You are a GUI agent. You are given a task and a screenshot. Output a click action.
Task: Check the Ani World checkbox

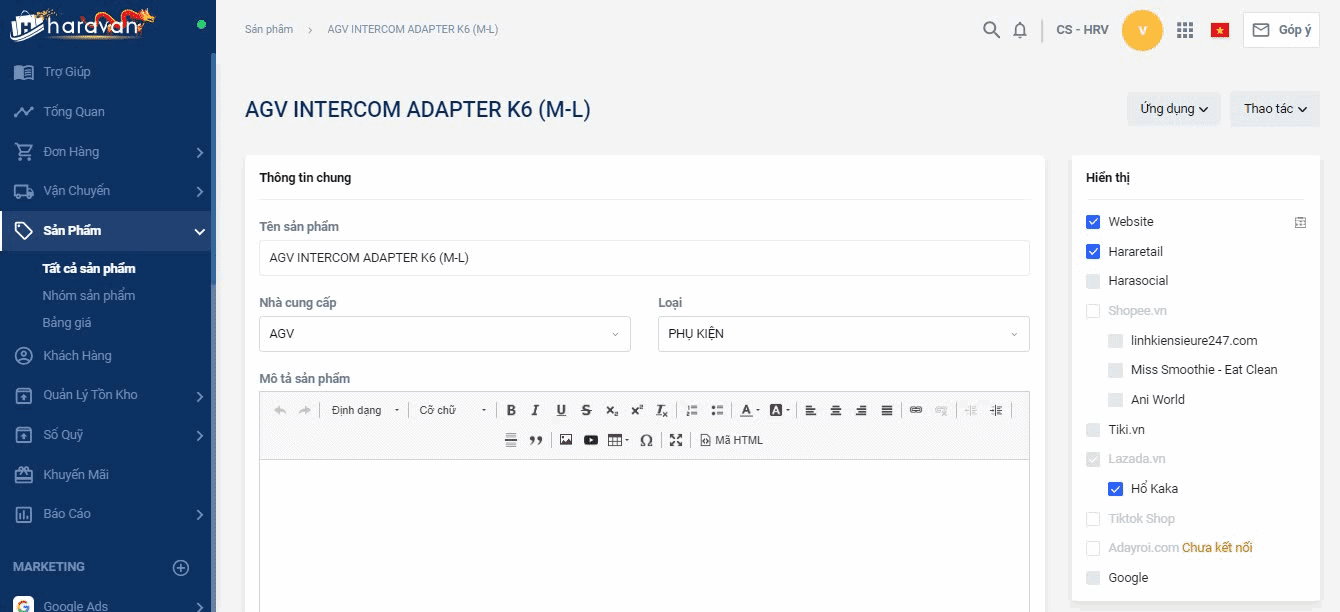pos(1115,400)
